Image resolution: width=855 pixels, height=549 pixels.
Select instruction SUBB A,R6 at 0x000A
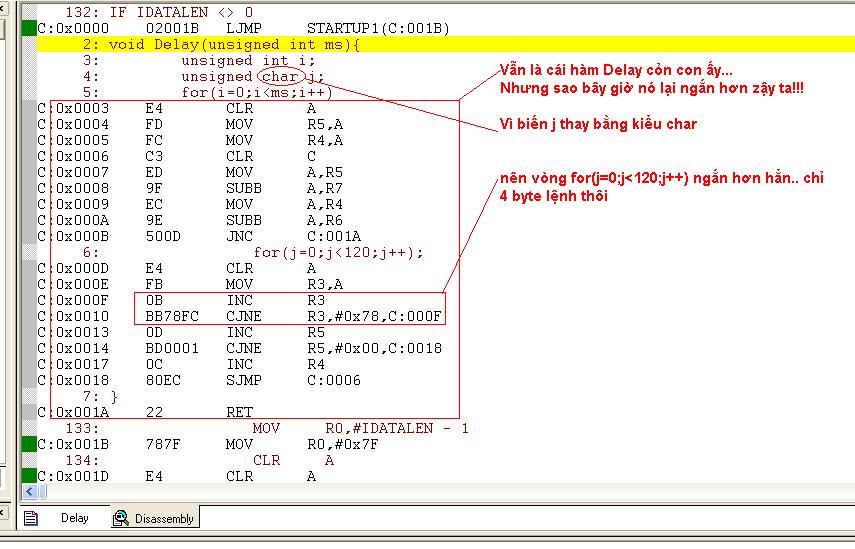[x=190, y=220]
